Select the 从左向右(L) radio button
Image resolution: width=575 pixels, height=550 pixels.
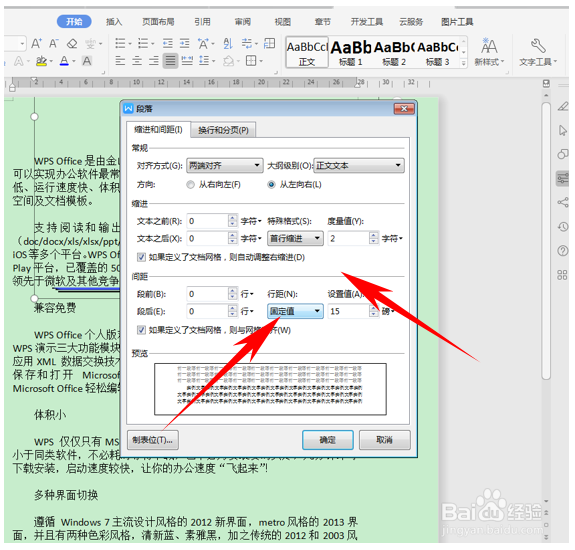(x=271, y=185)
